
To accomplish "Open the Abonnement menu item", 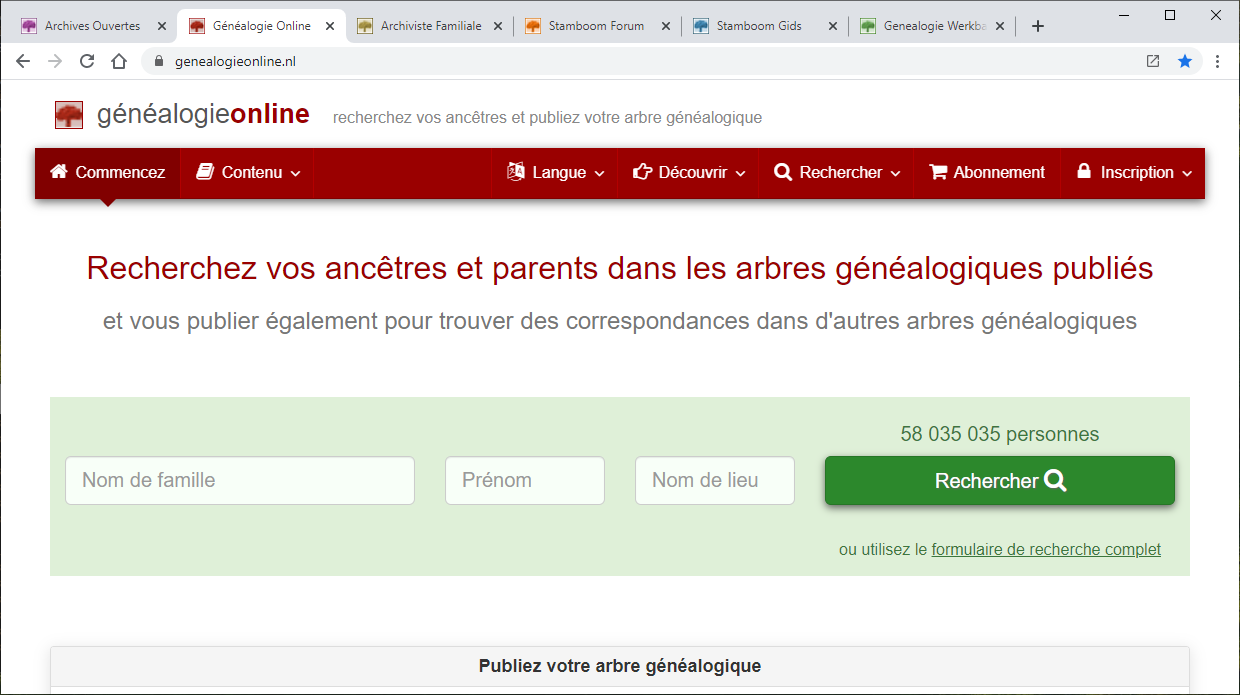I will point(987,172).
